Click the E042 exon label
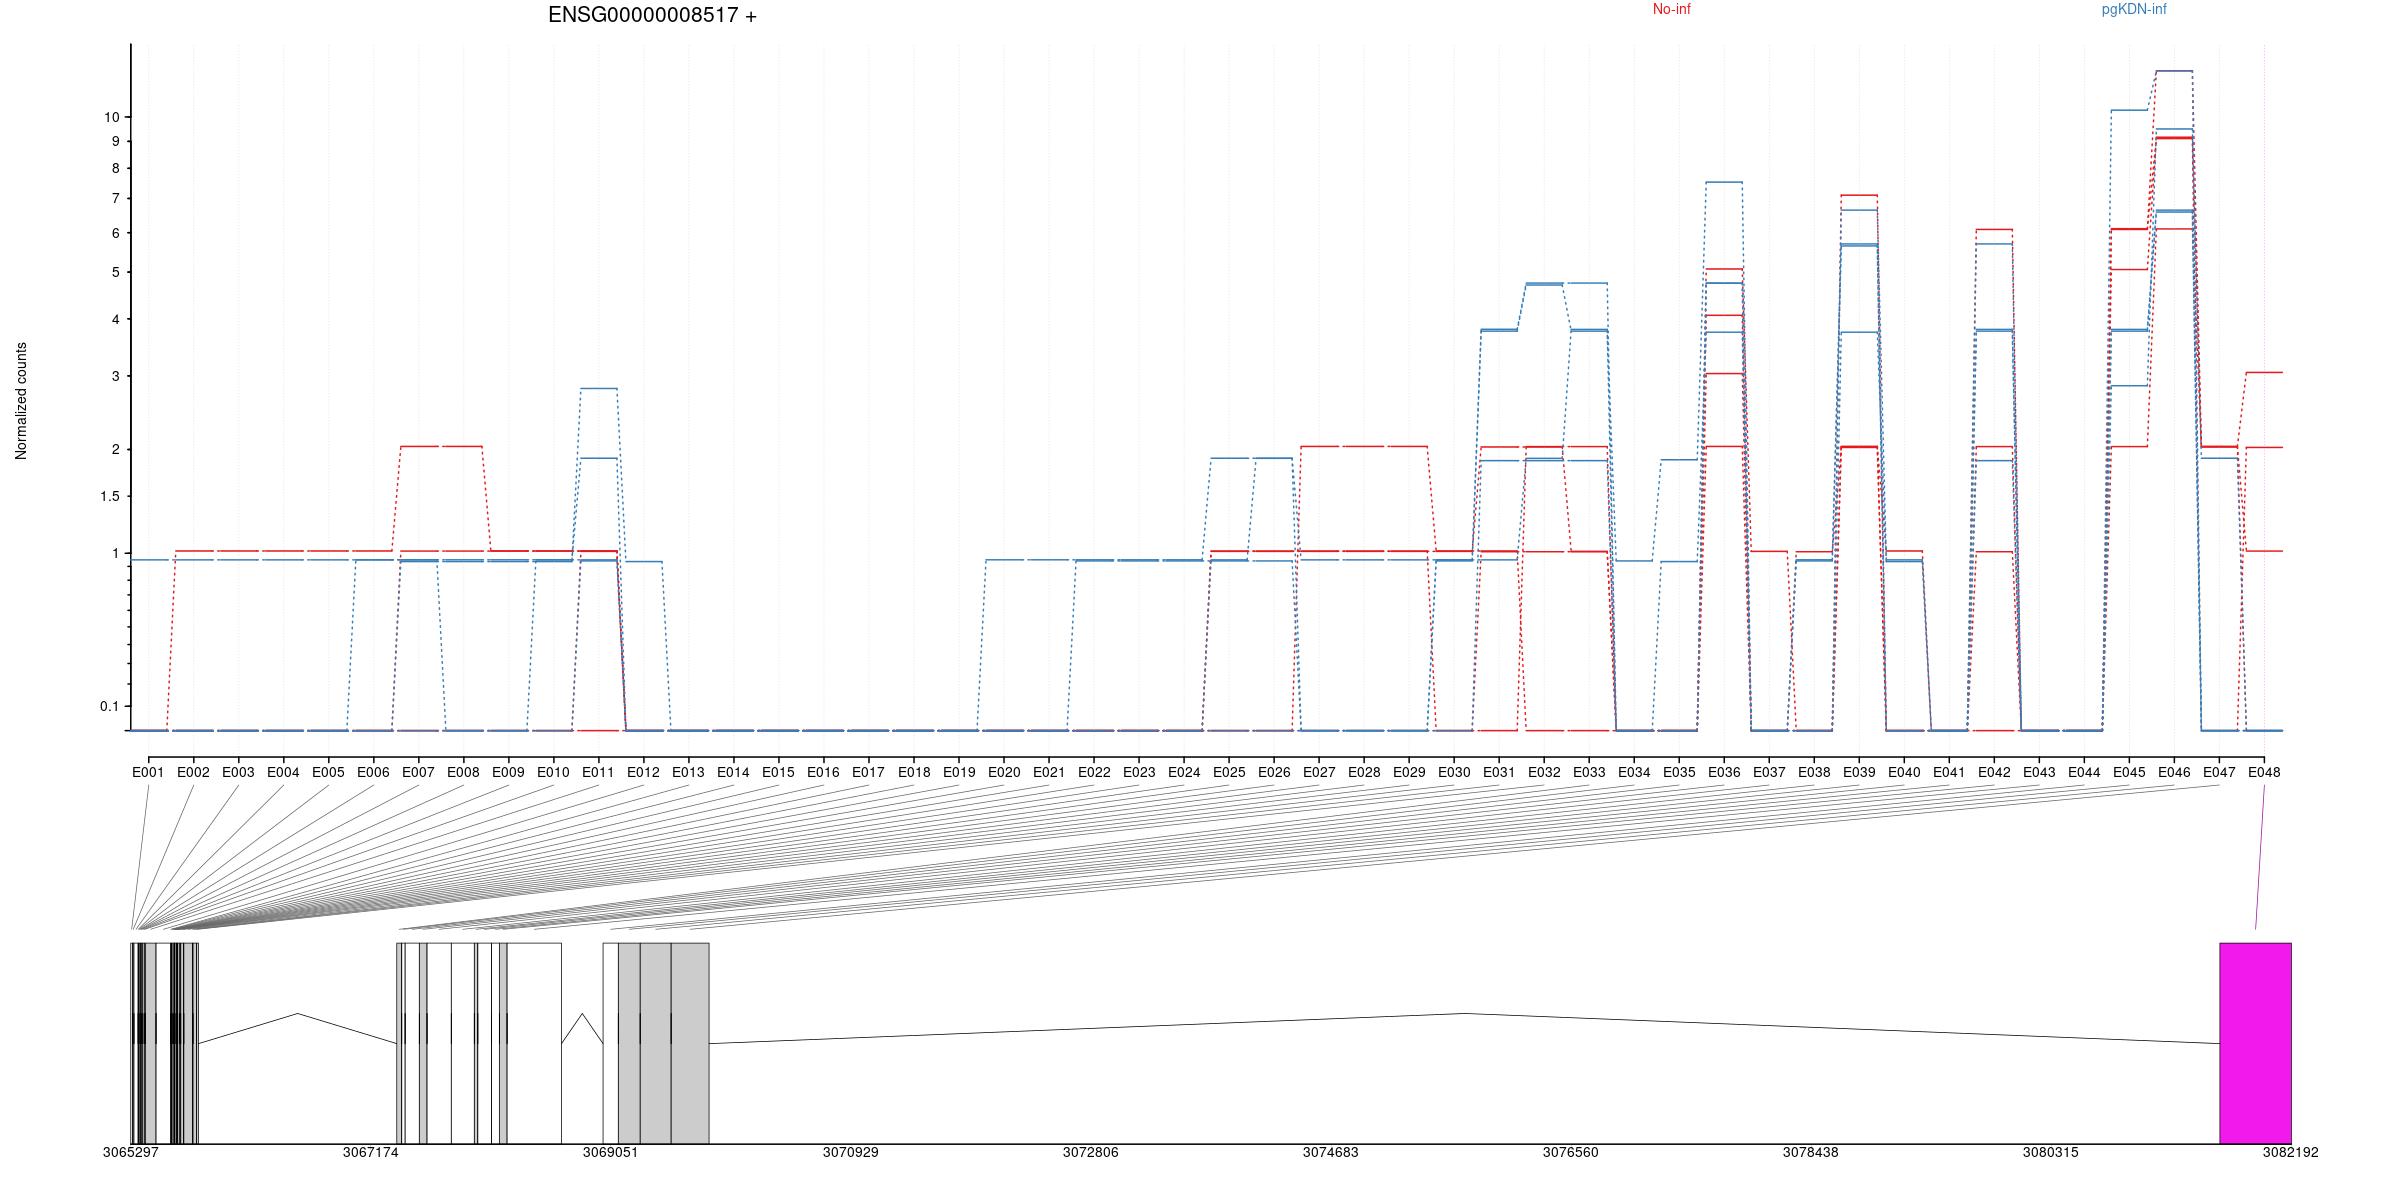 click(1994, 772)
